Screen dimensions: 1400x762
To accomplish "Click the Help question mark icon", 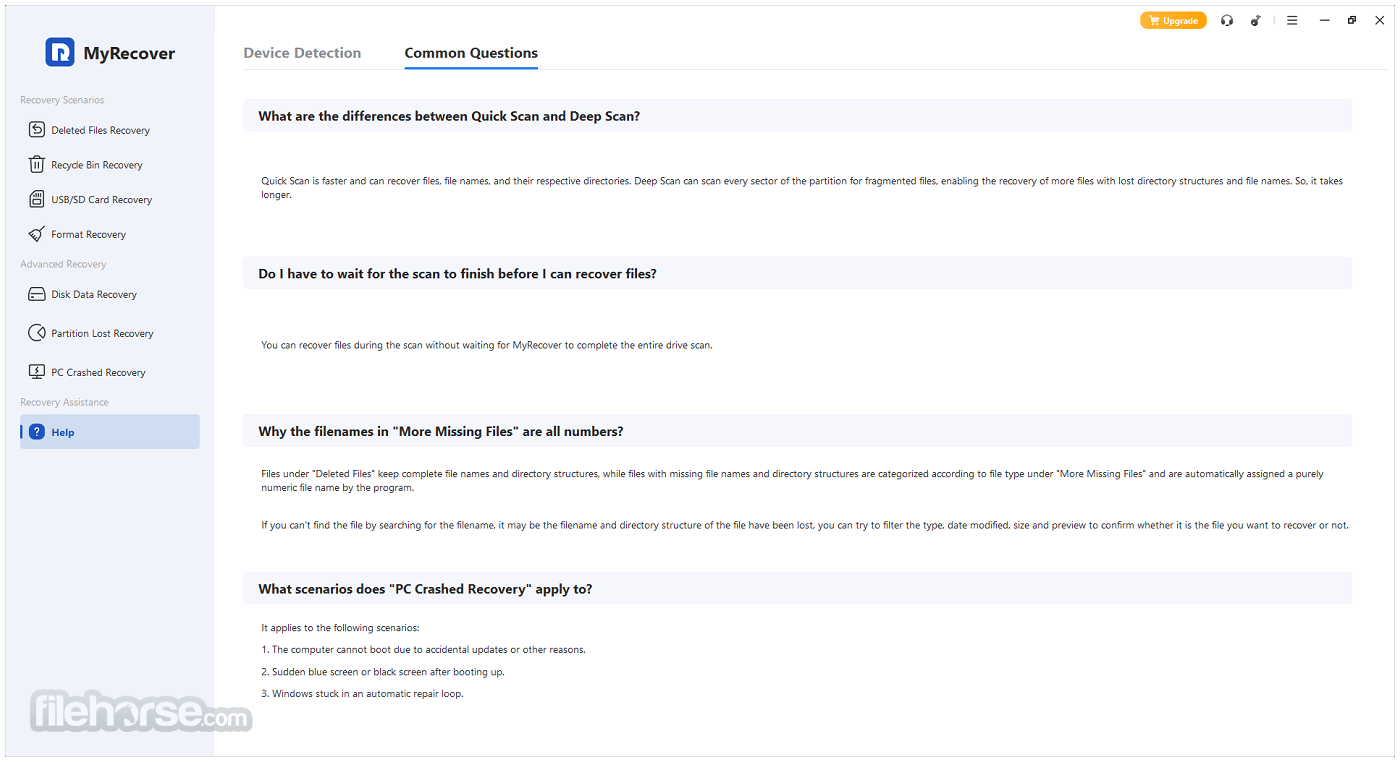I will click(37, 432).
